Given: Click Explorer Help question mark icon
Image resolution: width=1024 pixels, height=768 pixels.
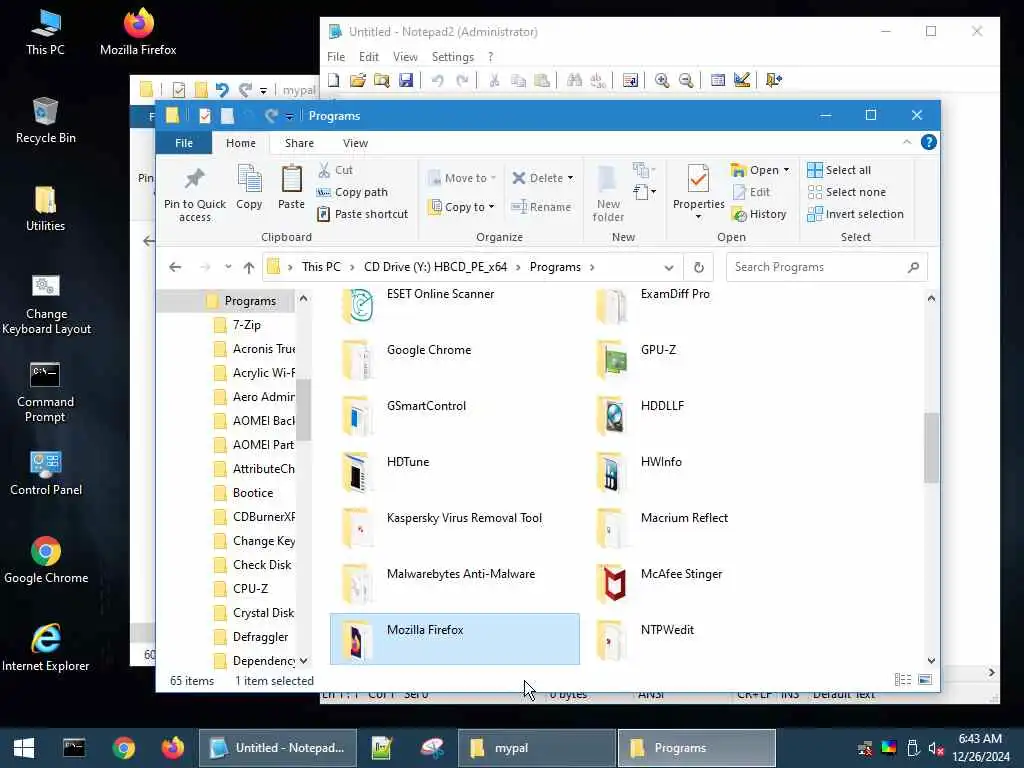Looking at the screenshot, I should click(929, 142).
